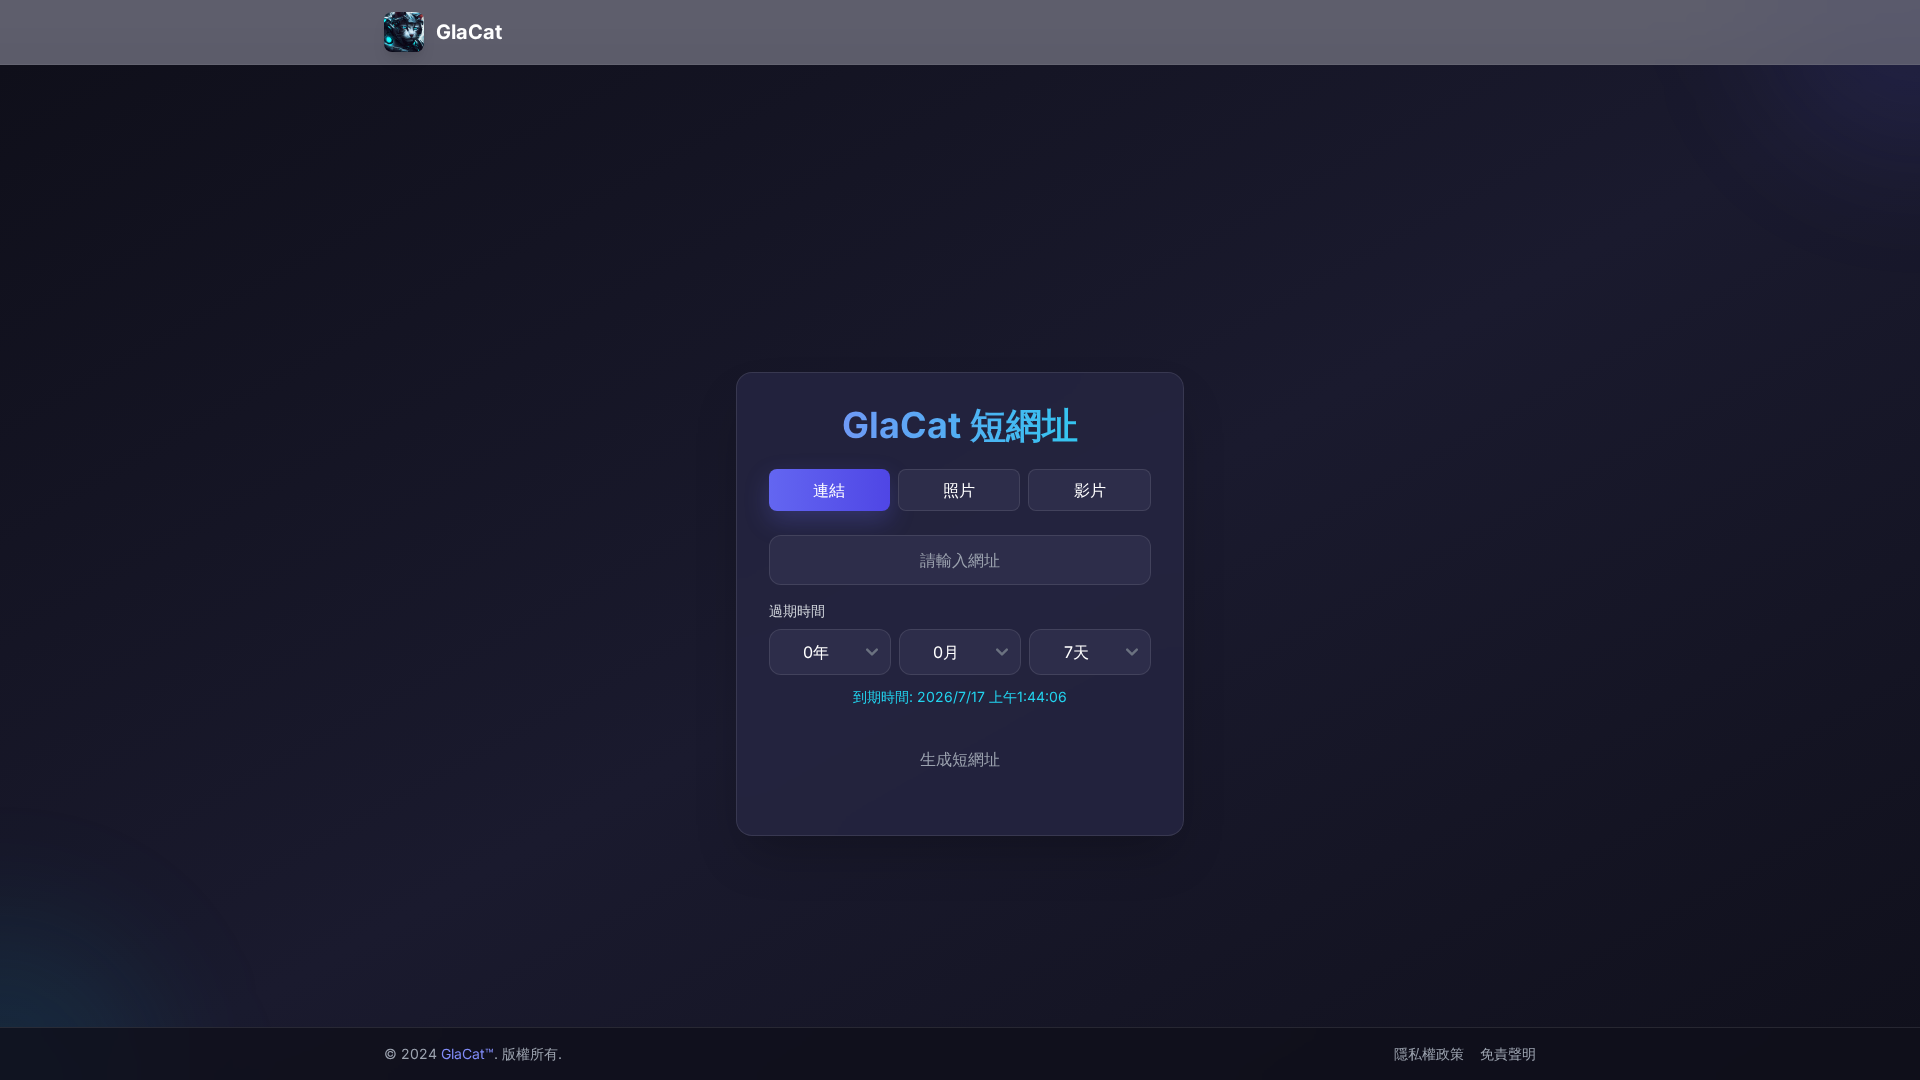This screenshot has width=1920, height=1080.
Task: Open the GlaCat brand name in header
Action: click(469, 32)
